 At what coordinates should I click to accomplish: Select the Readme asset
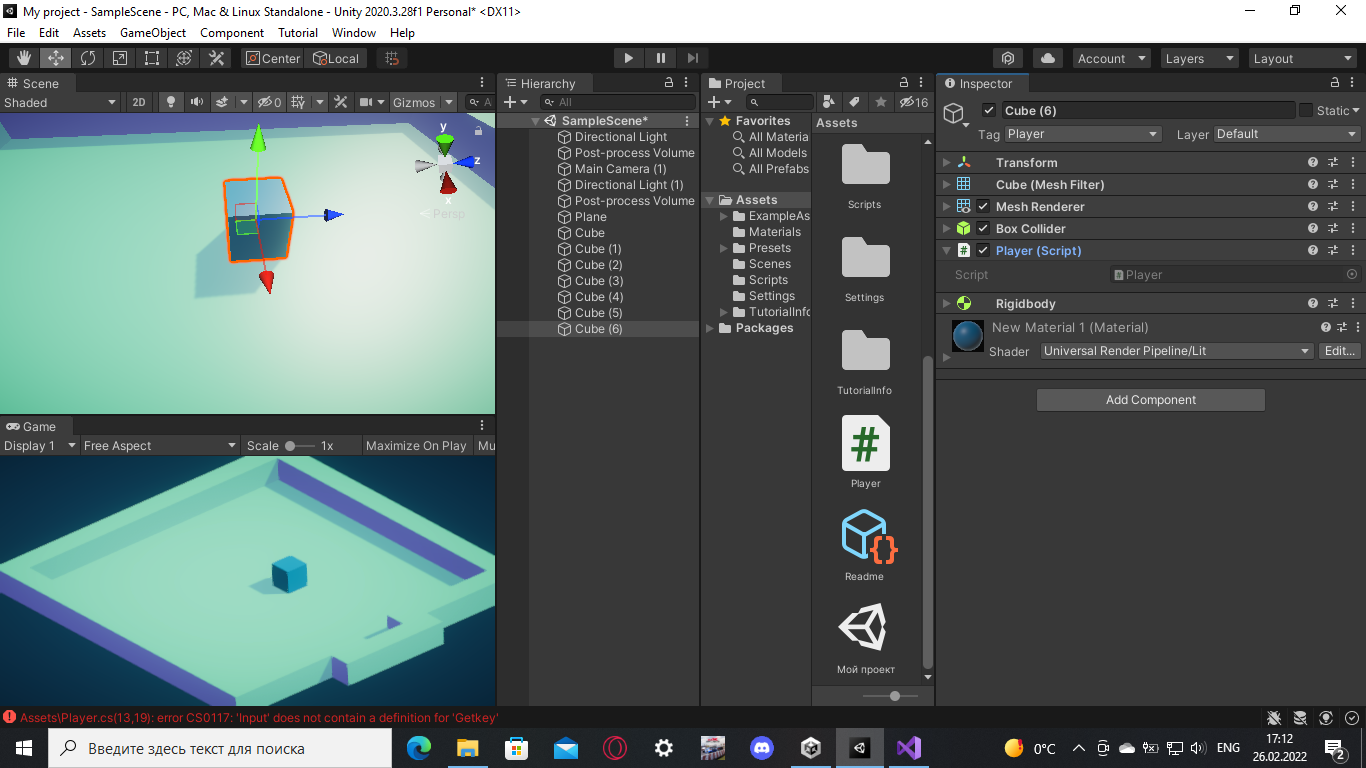coord(865,545)
